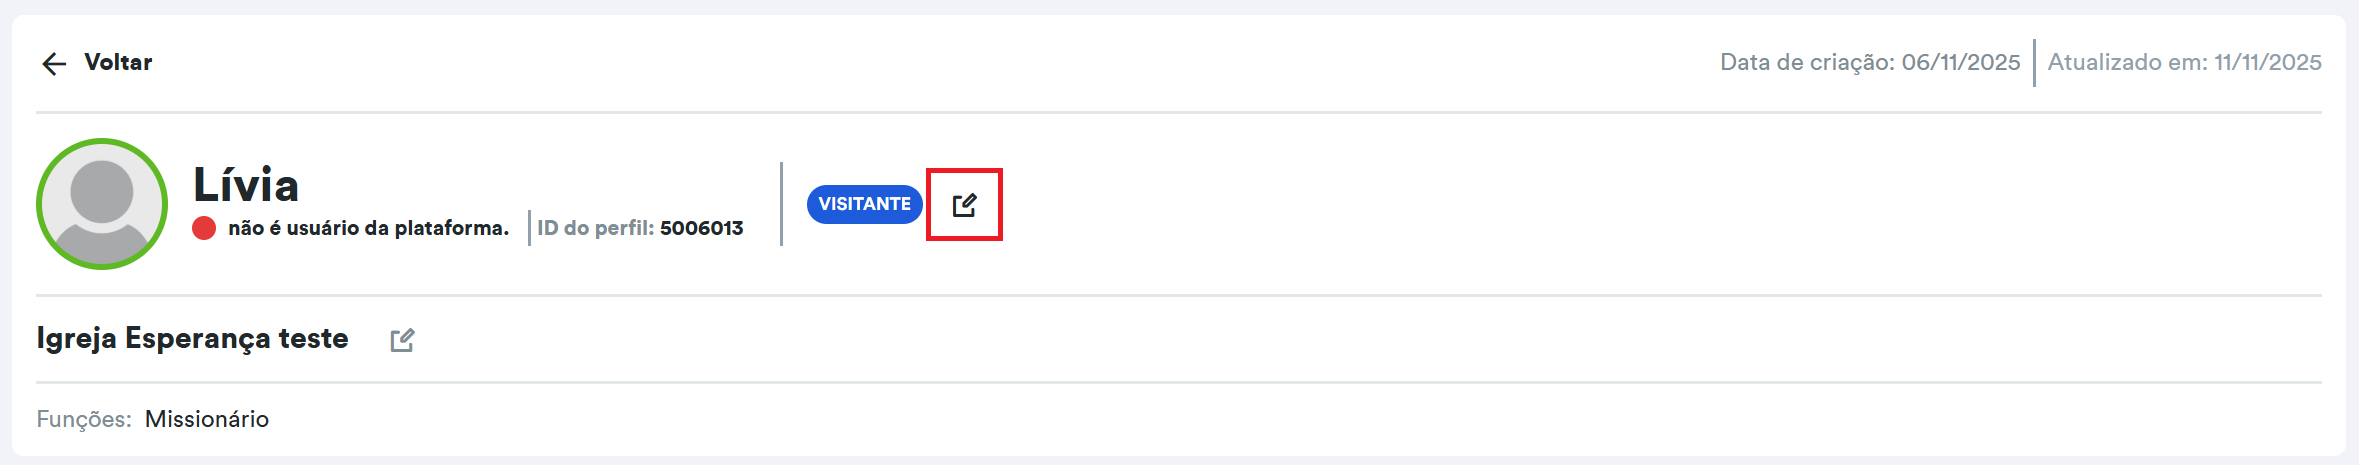Edit the VISITANTE profile type
2359x465 pixels.
coord(964,205)
